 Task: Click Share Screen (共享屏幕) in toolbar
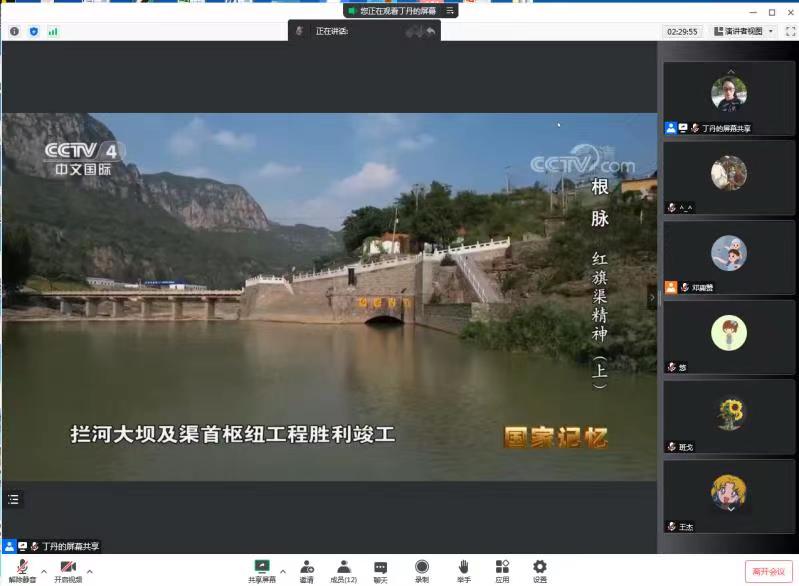click(262, 570)
